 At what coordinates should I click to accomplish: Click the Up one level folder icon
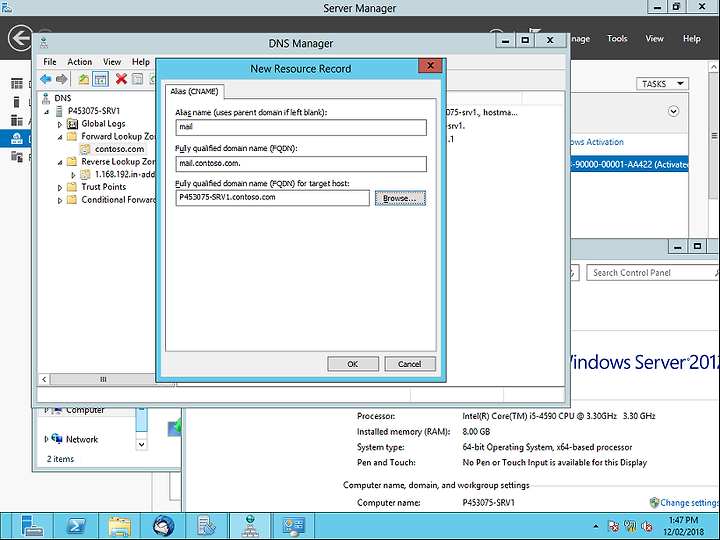click(x=84, y=79)
